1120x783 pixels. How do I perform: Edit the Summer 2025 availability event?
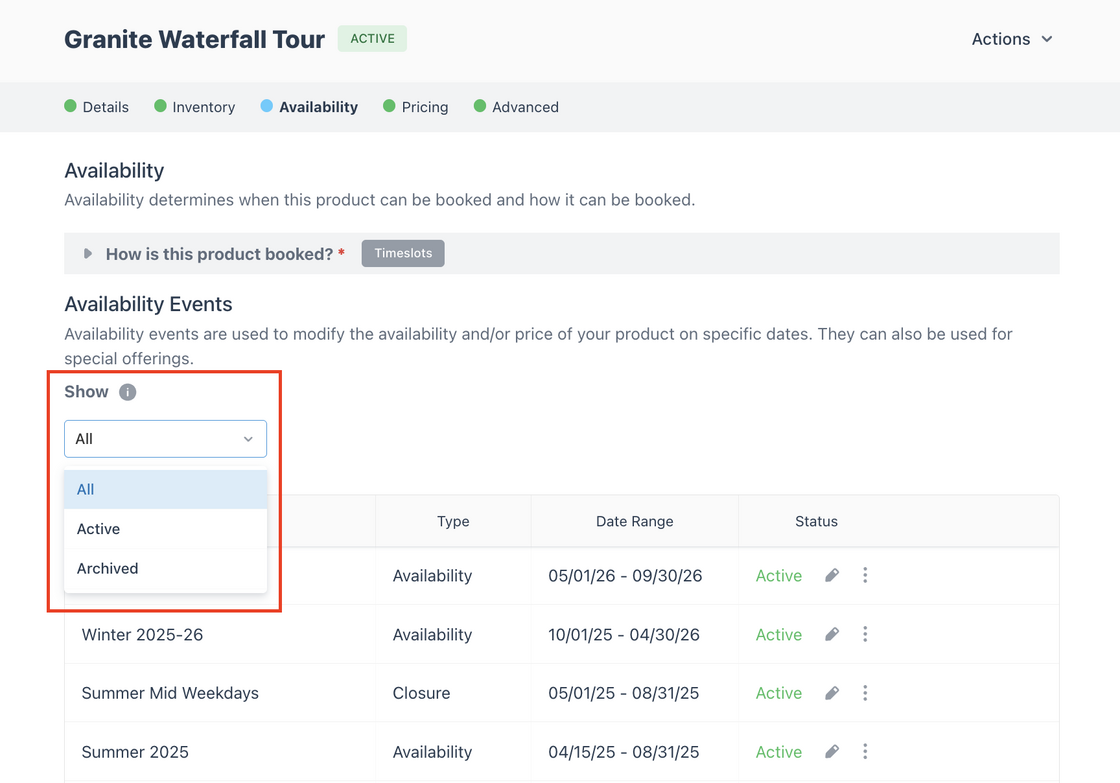pyautogui.click(x=831, y=751)
